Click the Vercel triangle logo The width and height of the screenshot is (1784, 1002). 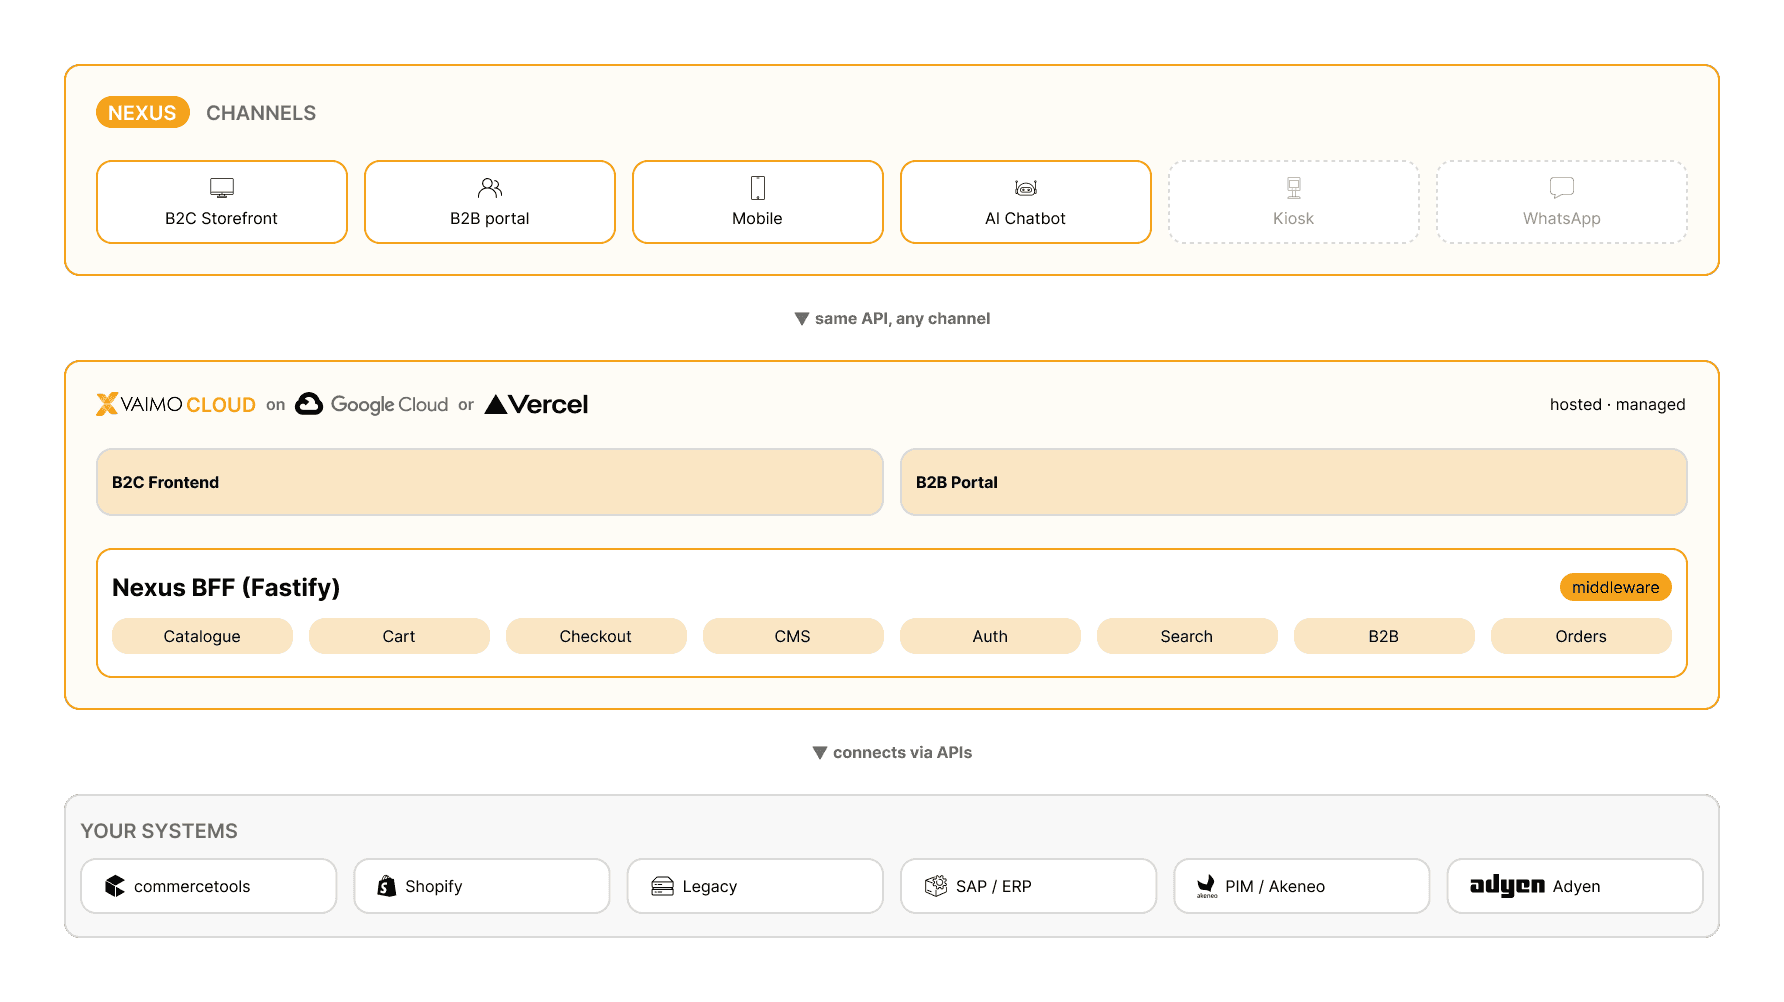tap(496, 404)
